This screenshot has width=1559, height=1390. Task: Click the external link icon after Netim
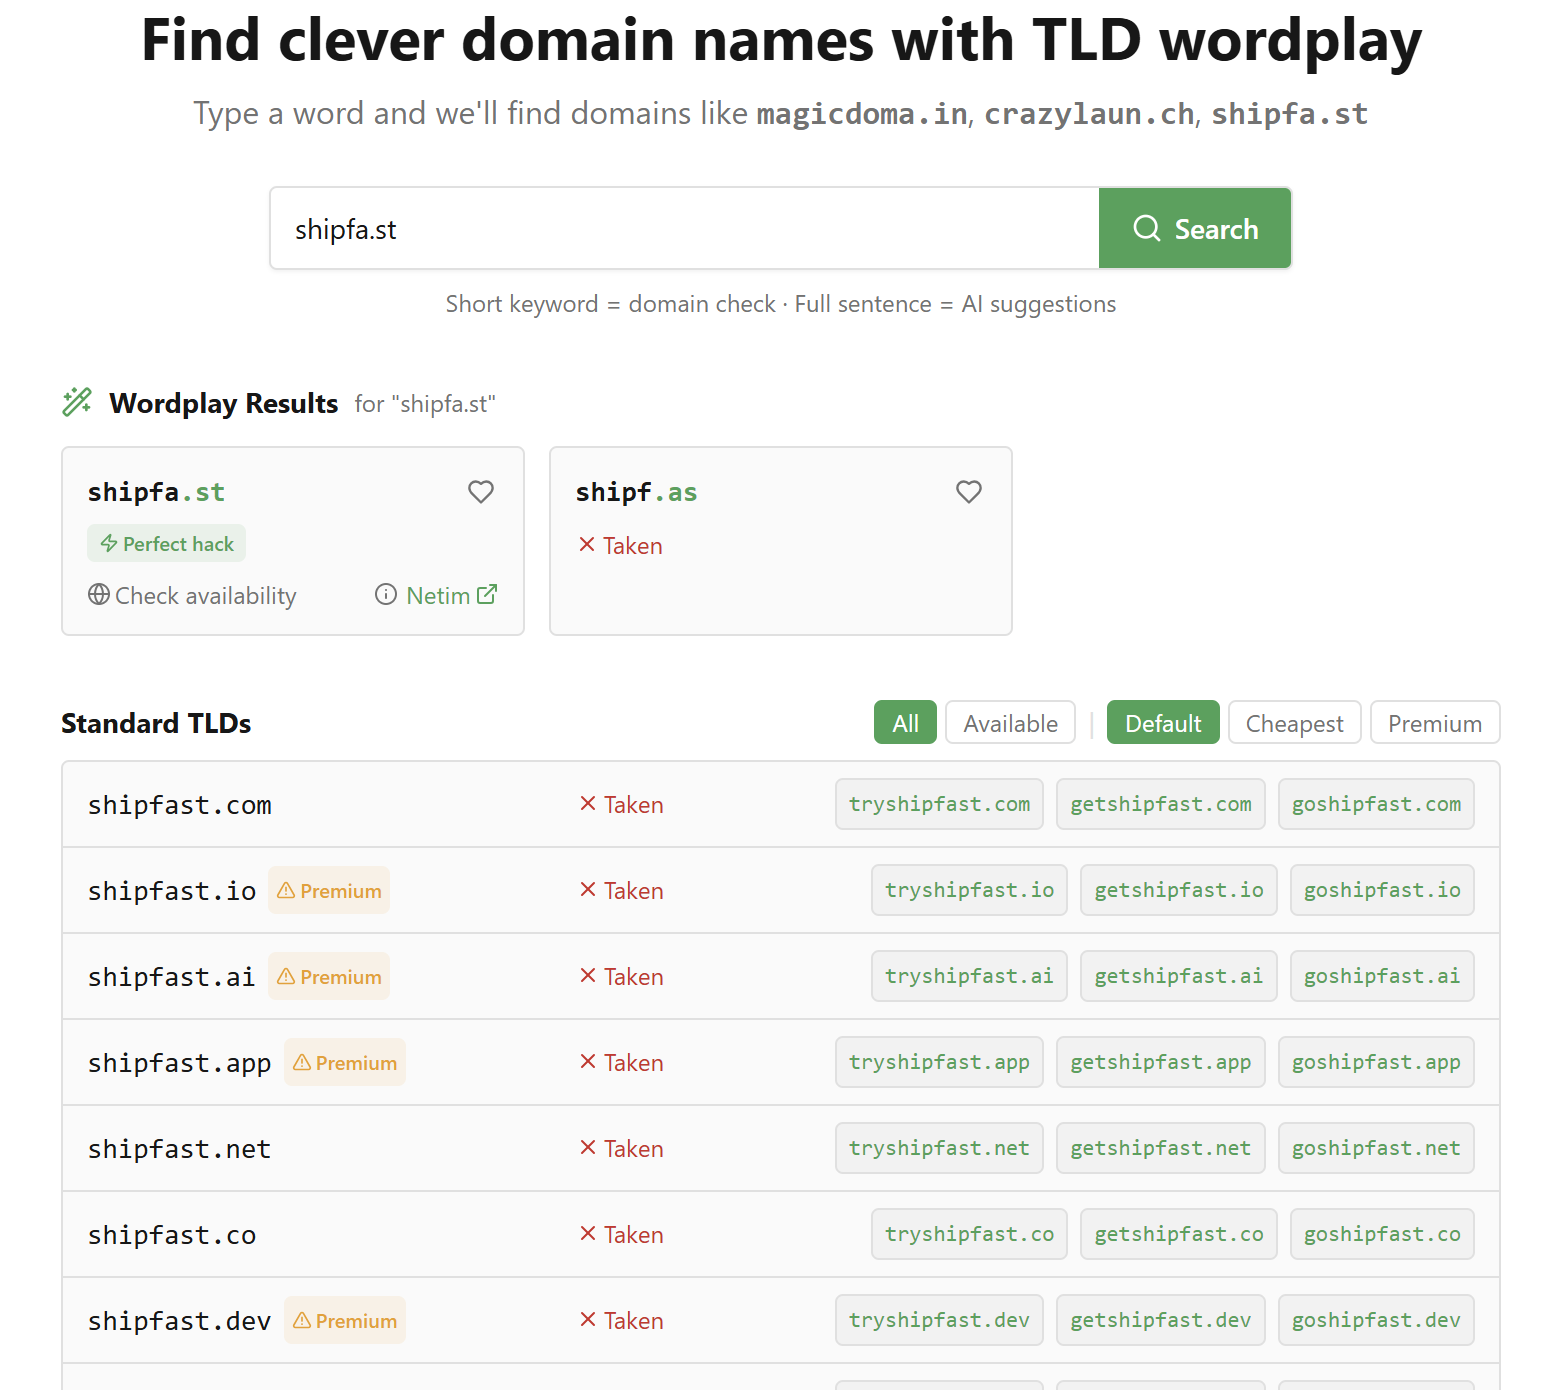pyautogui.click(x=487, y=594)
